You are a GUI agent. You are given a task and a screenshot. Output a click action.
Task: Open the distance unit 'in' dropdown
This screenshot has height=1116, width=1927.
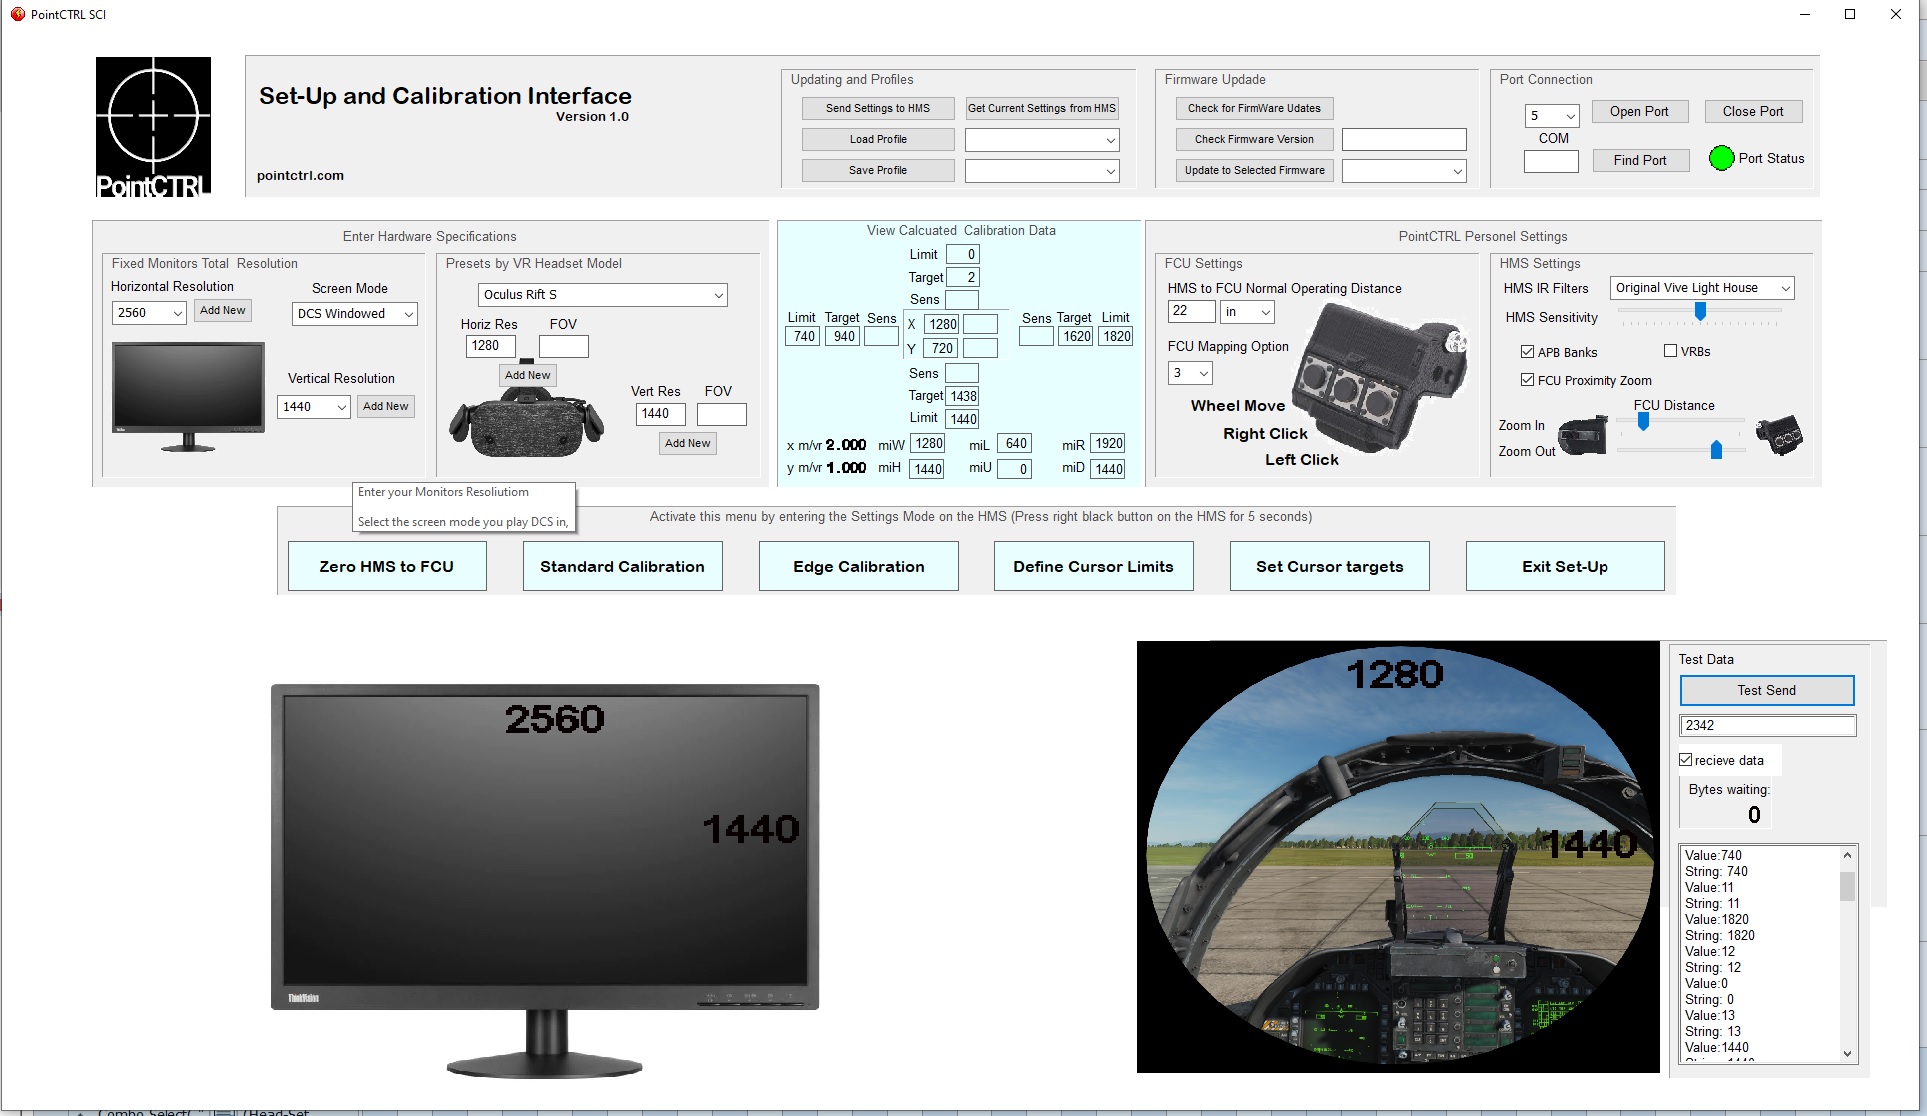click(1248, 312)
